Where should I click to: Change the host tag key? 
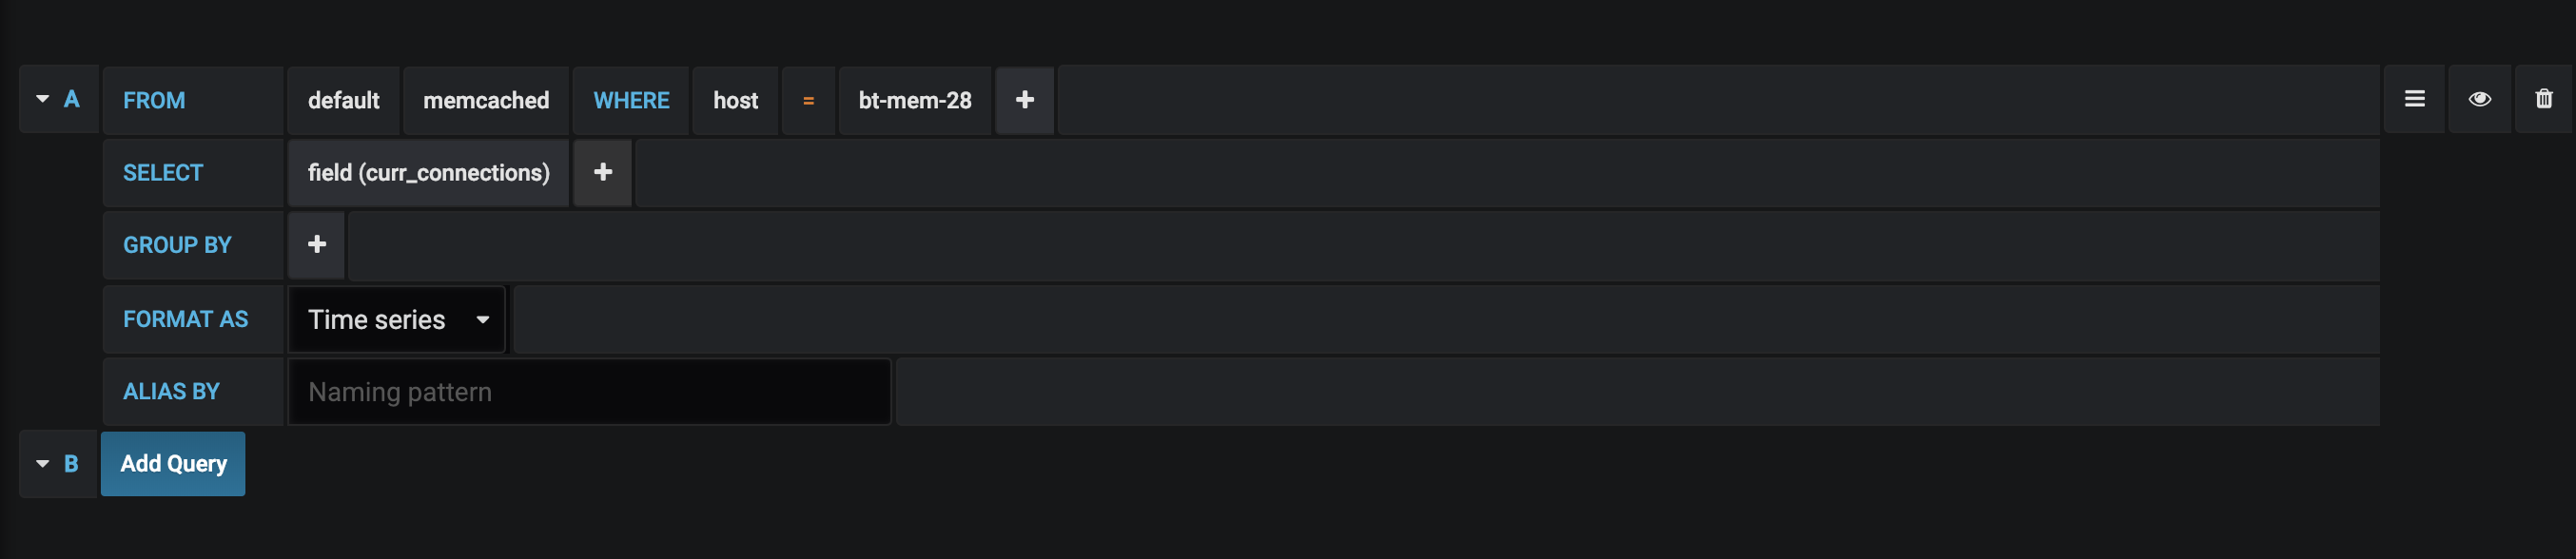735,100
